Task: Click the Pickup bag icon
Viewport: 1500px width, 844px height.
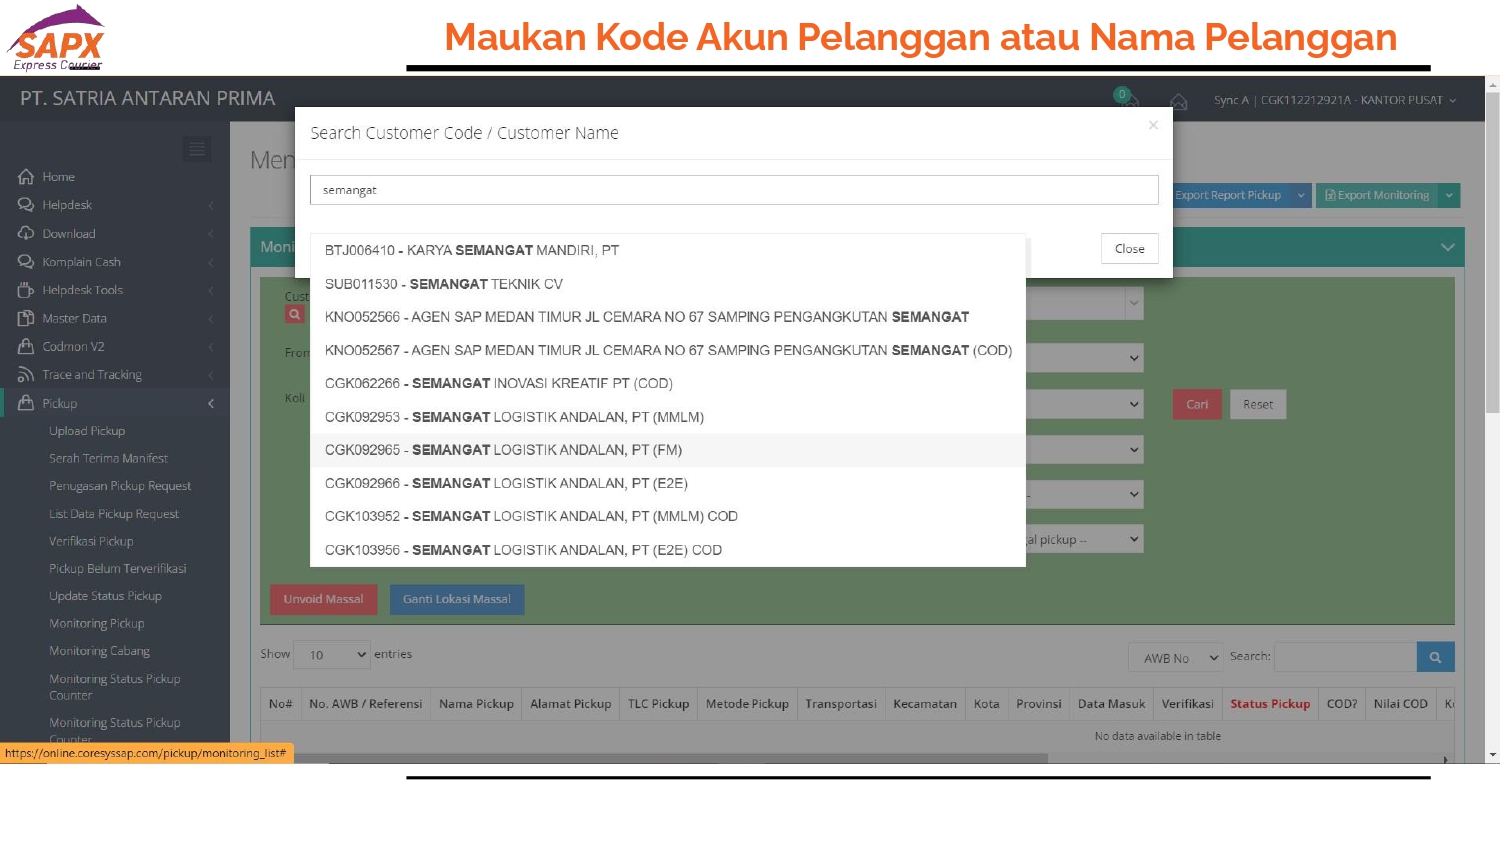Action: [x=26, y=403]
